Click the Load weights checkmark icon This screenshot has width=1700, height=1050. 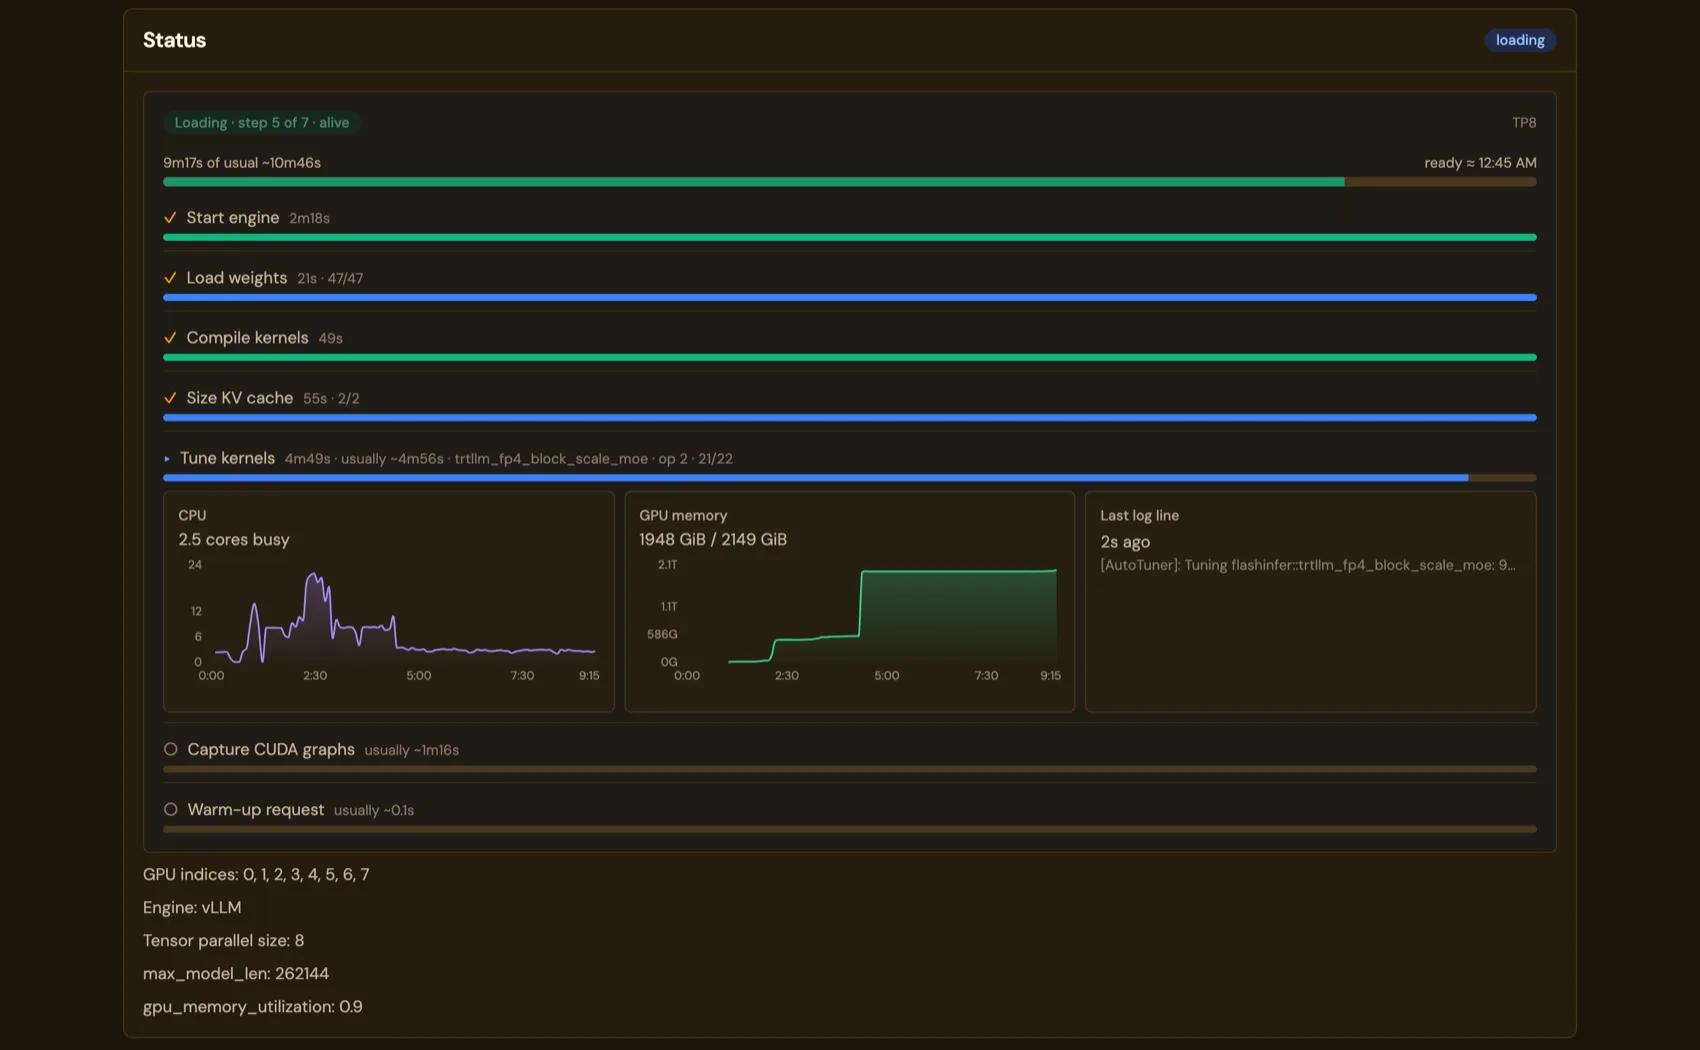pos(170,278)
